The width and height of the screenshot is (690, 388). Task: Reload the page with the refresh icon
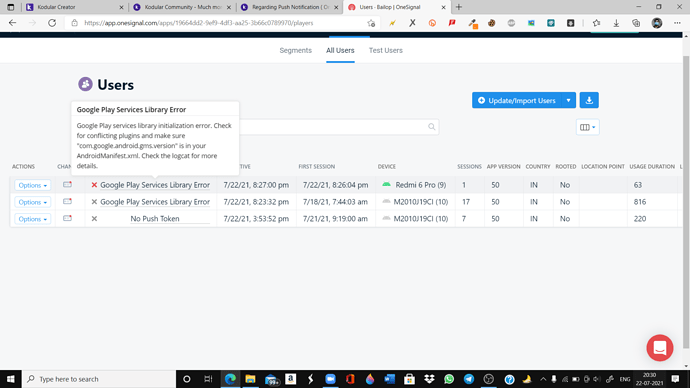(52, 23)
